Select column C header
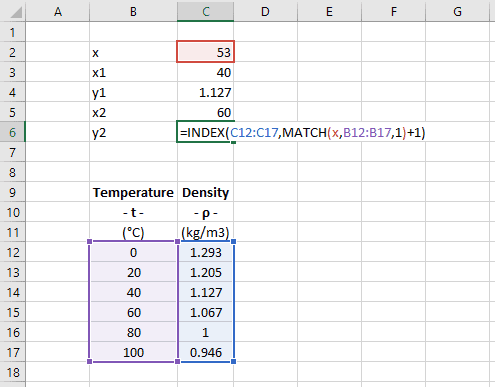The image size is (495, 387). (205, 11)
